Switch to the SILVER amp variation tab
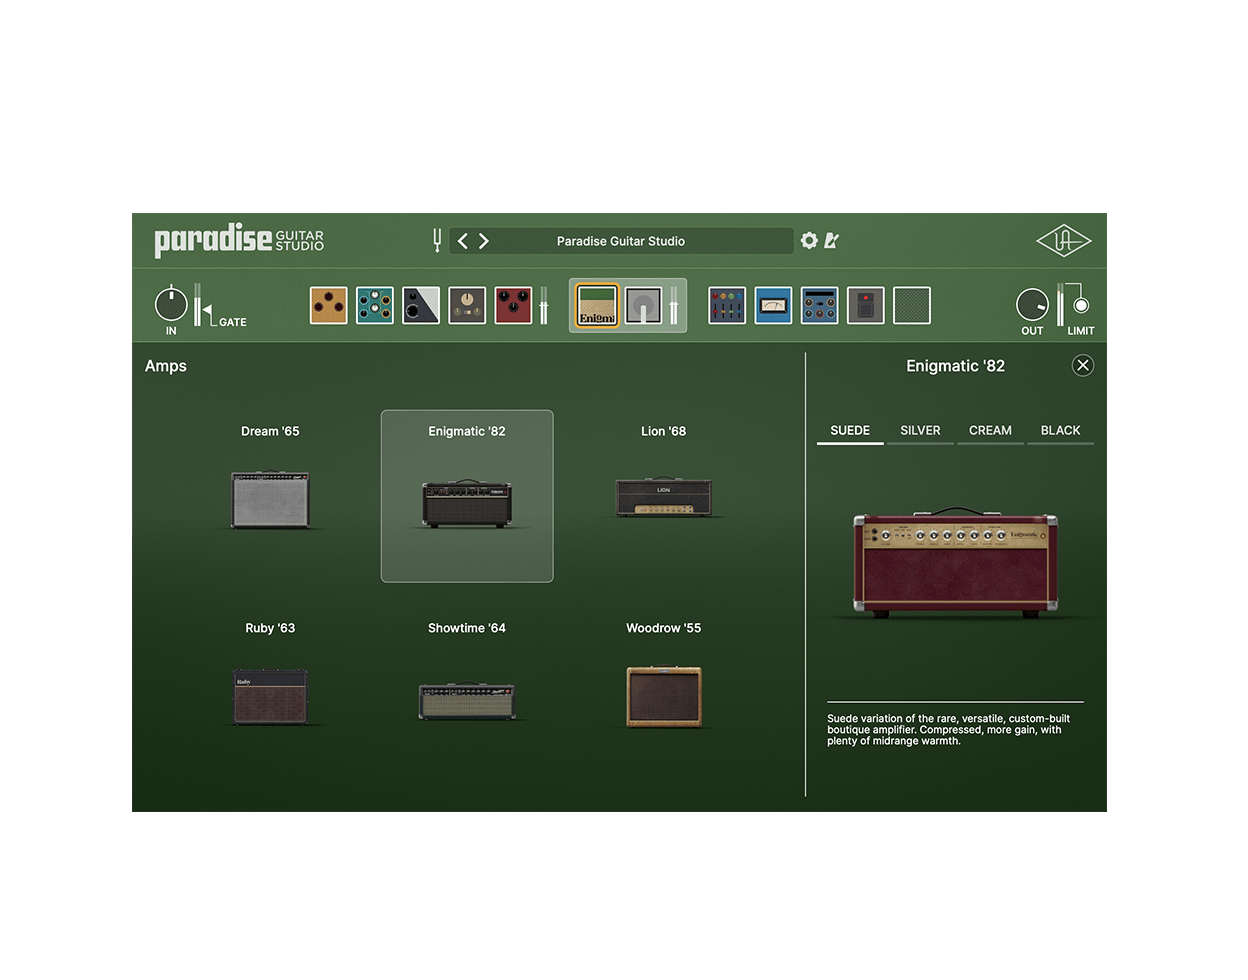 [x=920, y=430]
